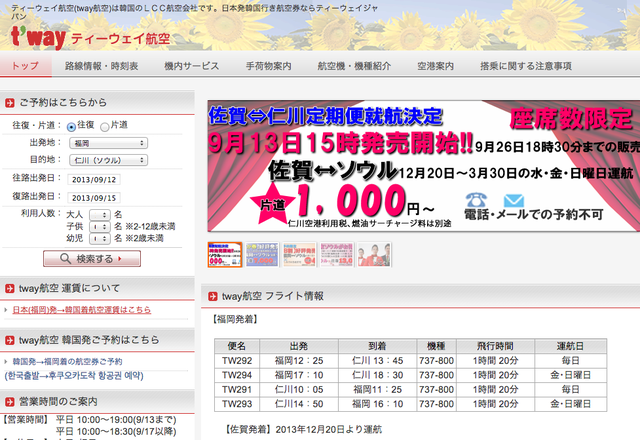
Task: Click the 往路出発日 date field
Action: (94, 180)
